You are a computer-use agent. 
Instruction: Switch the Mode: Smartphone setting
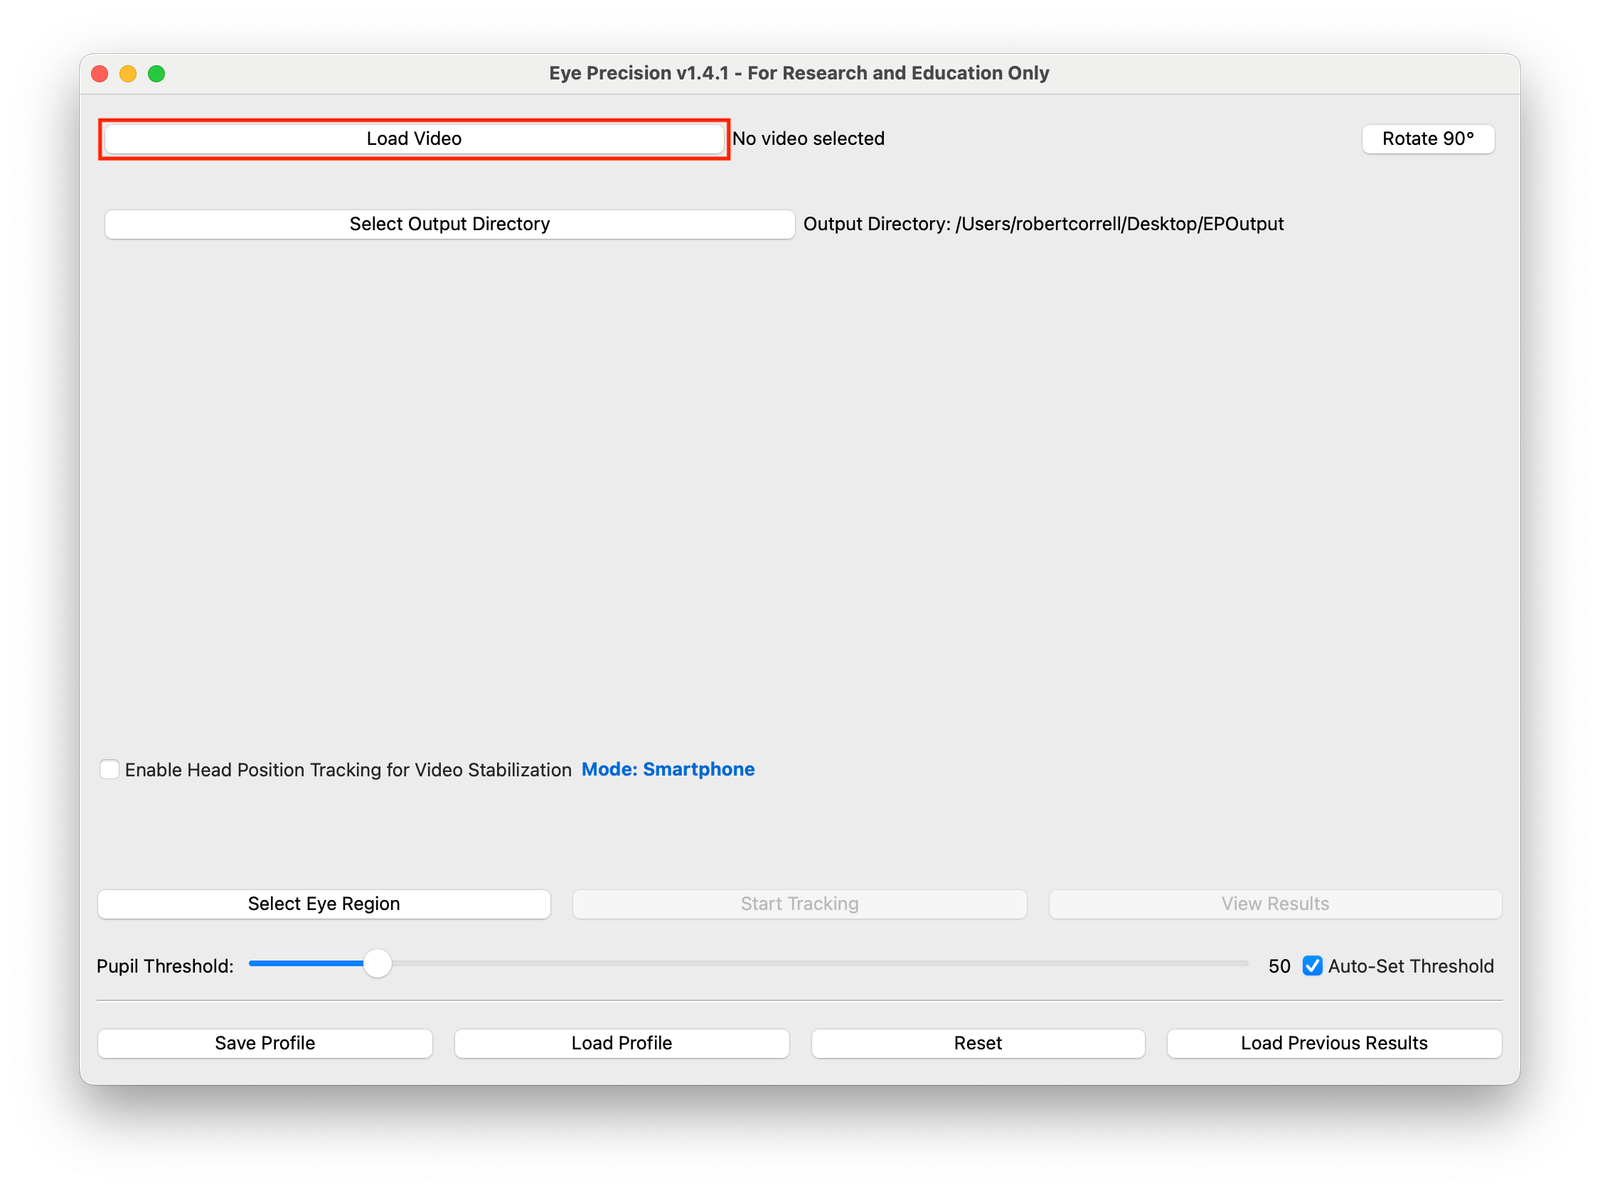(667, 769)
